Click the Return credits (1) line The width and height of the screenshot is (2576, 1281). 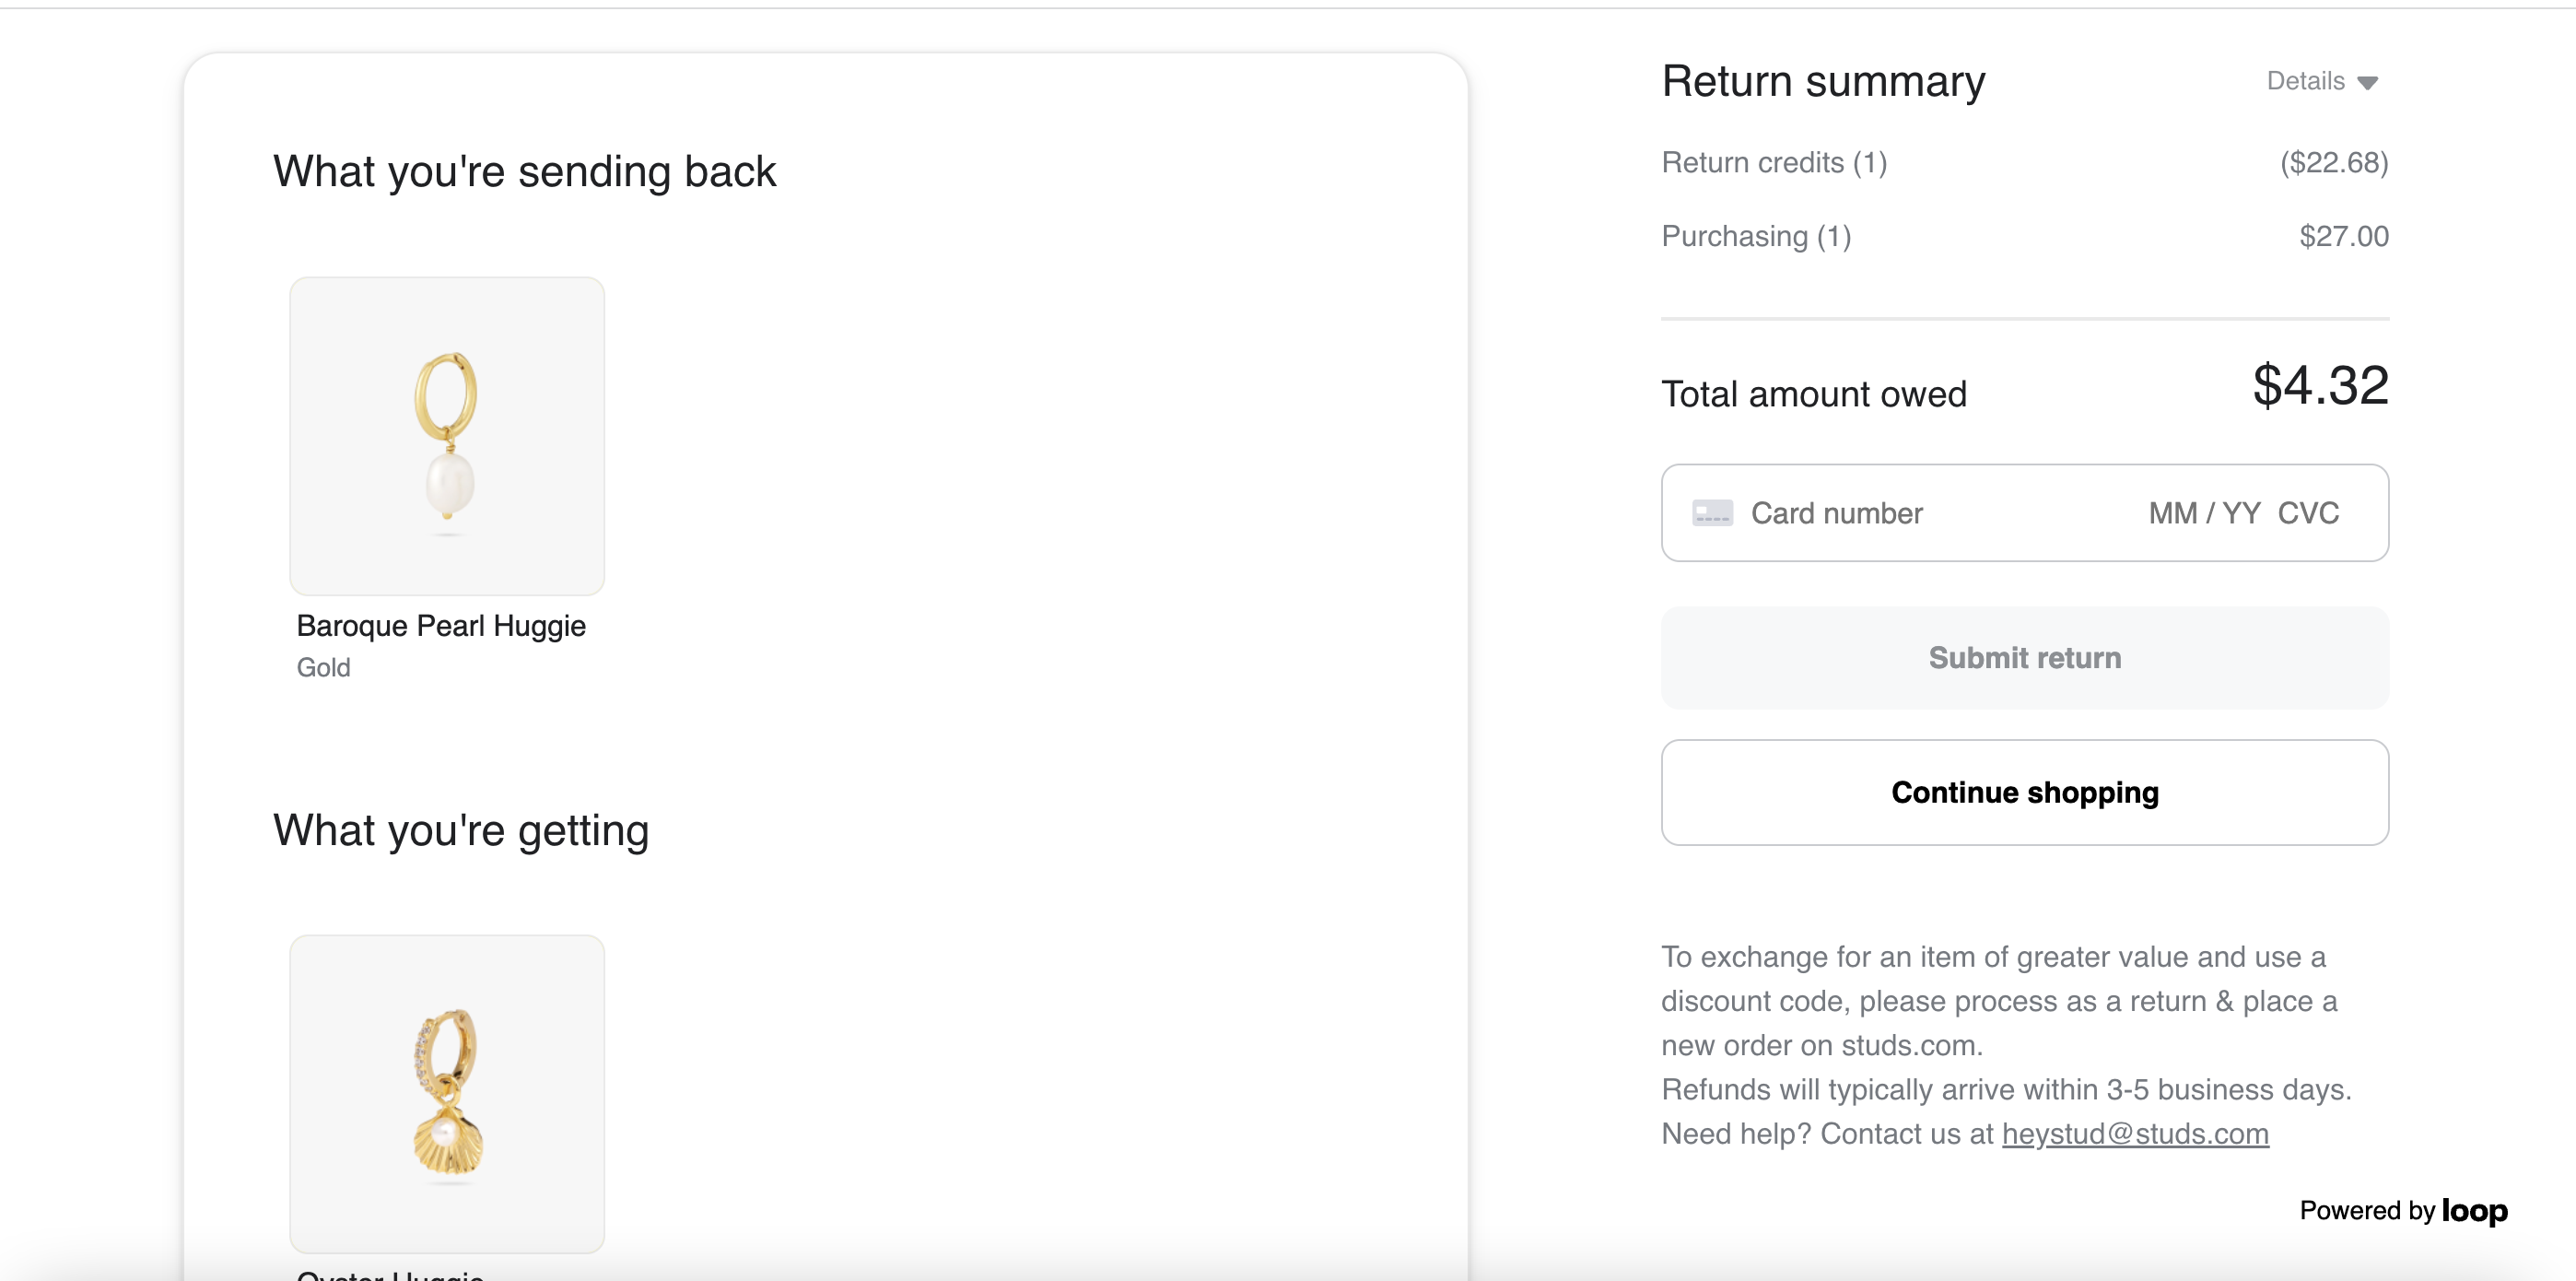2025,162
